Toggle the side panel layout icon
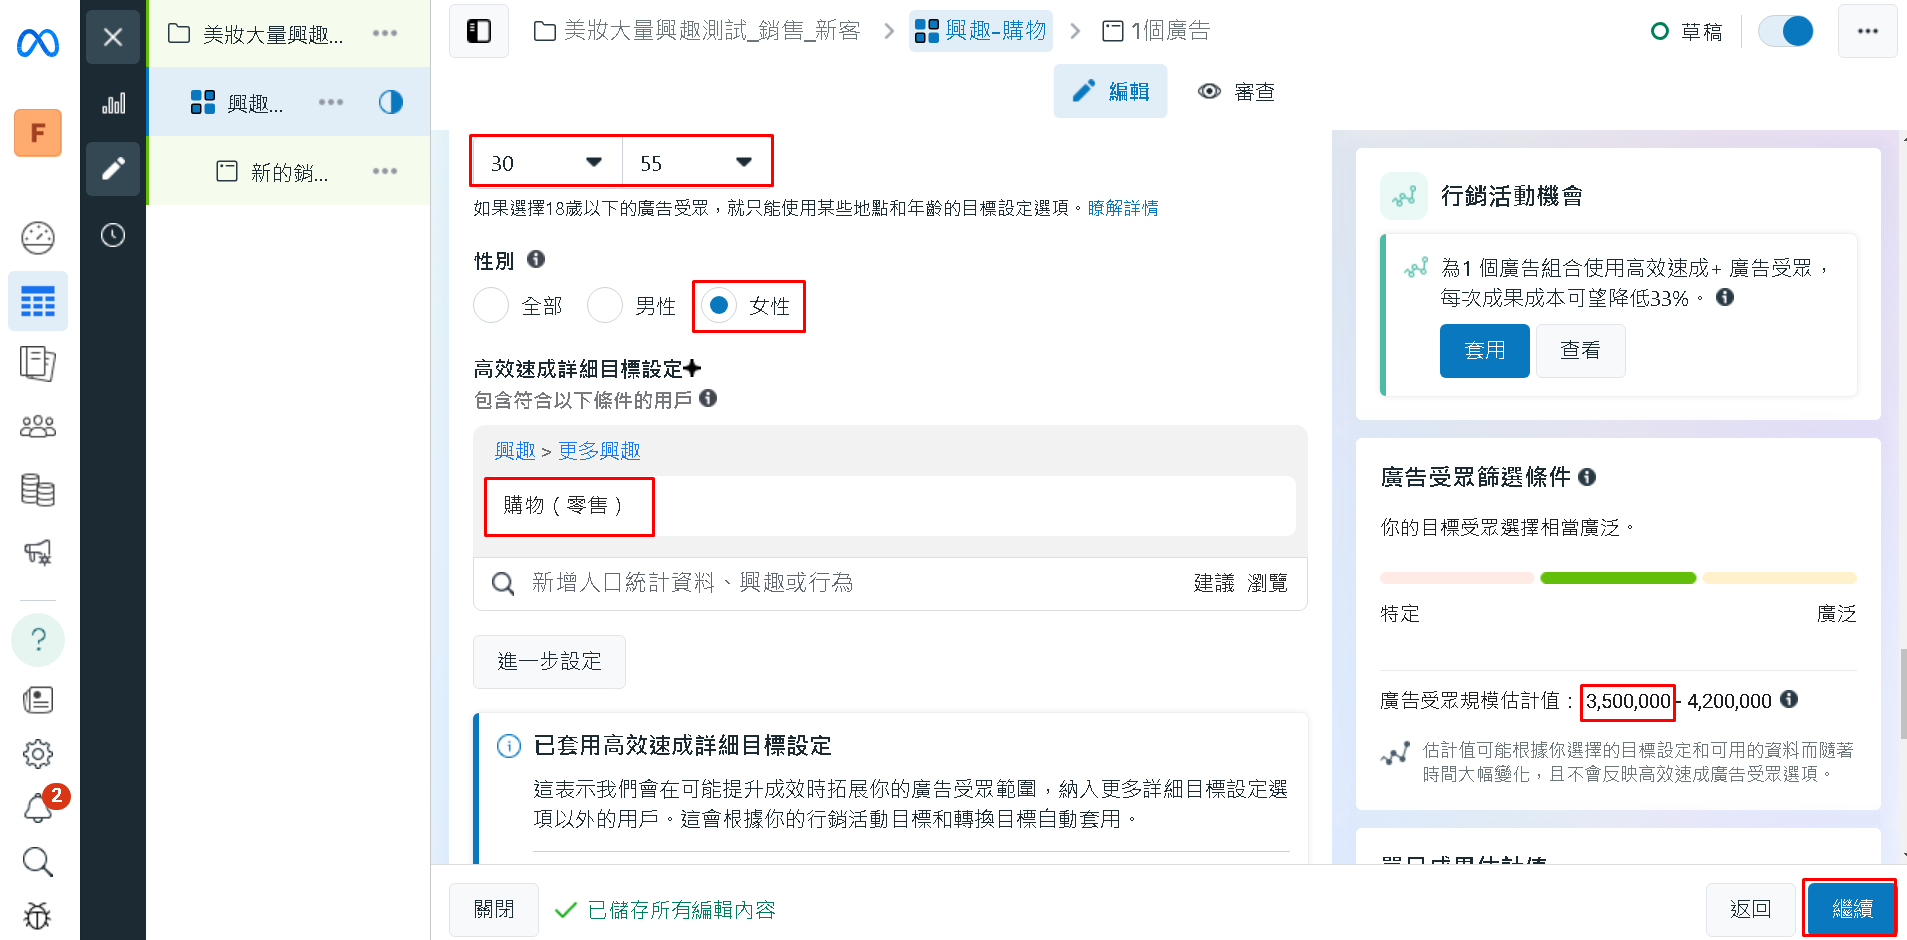Viewport: 1907px width, 940px height. click(479, 31)
